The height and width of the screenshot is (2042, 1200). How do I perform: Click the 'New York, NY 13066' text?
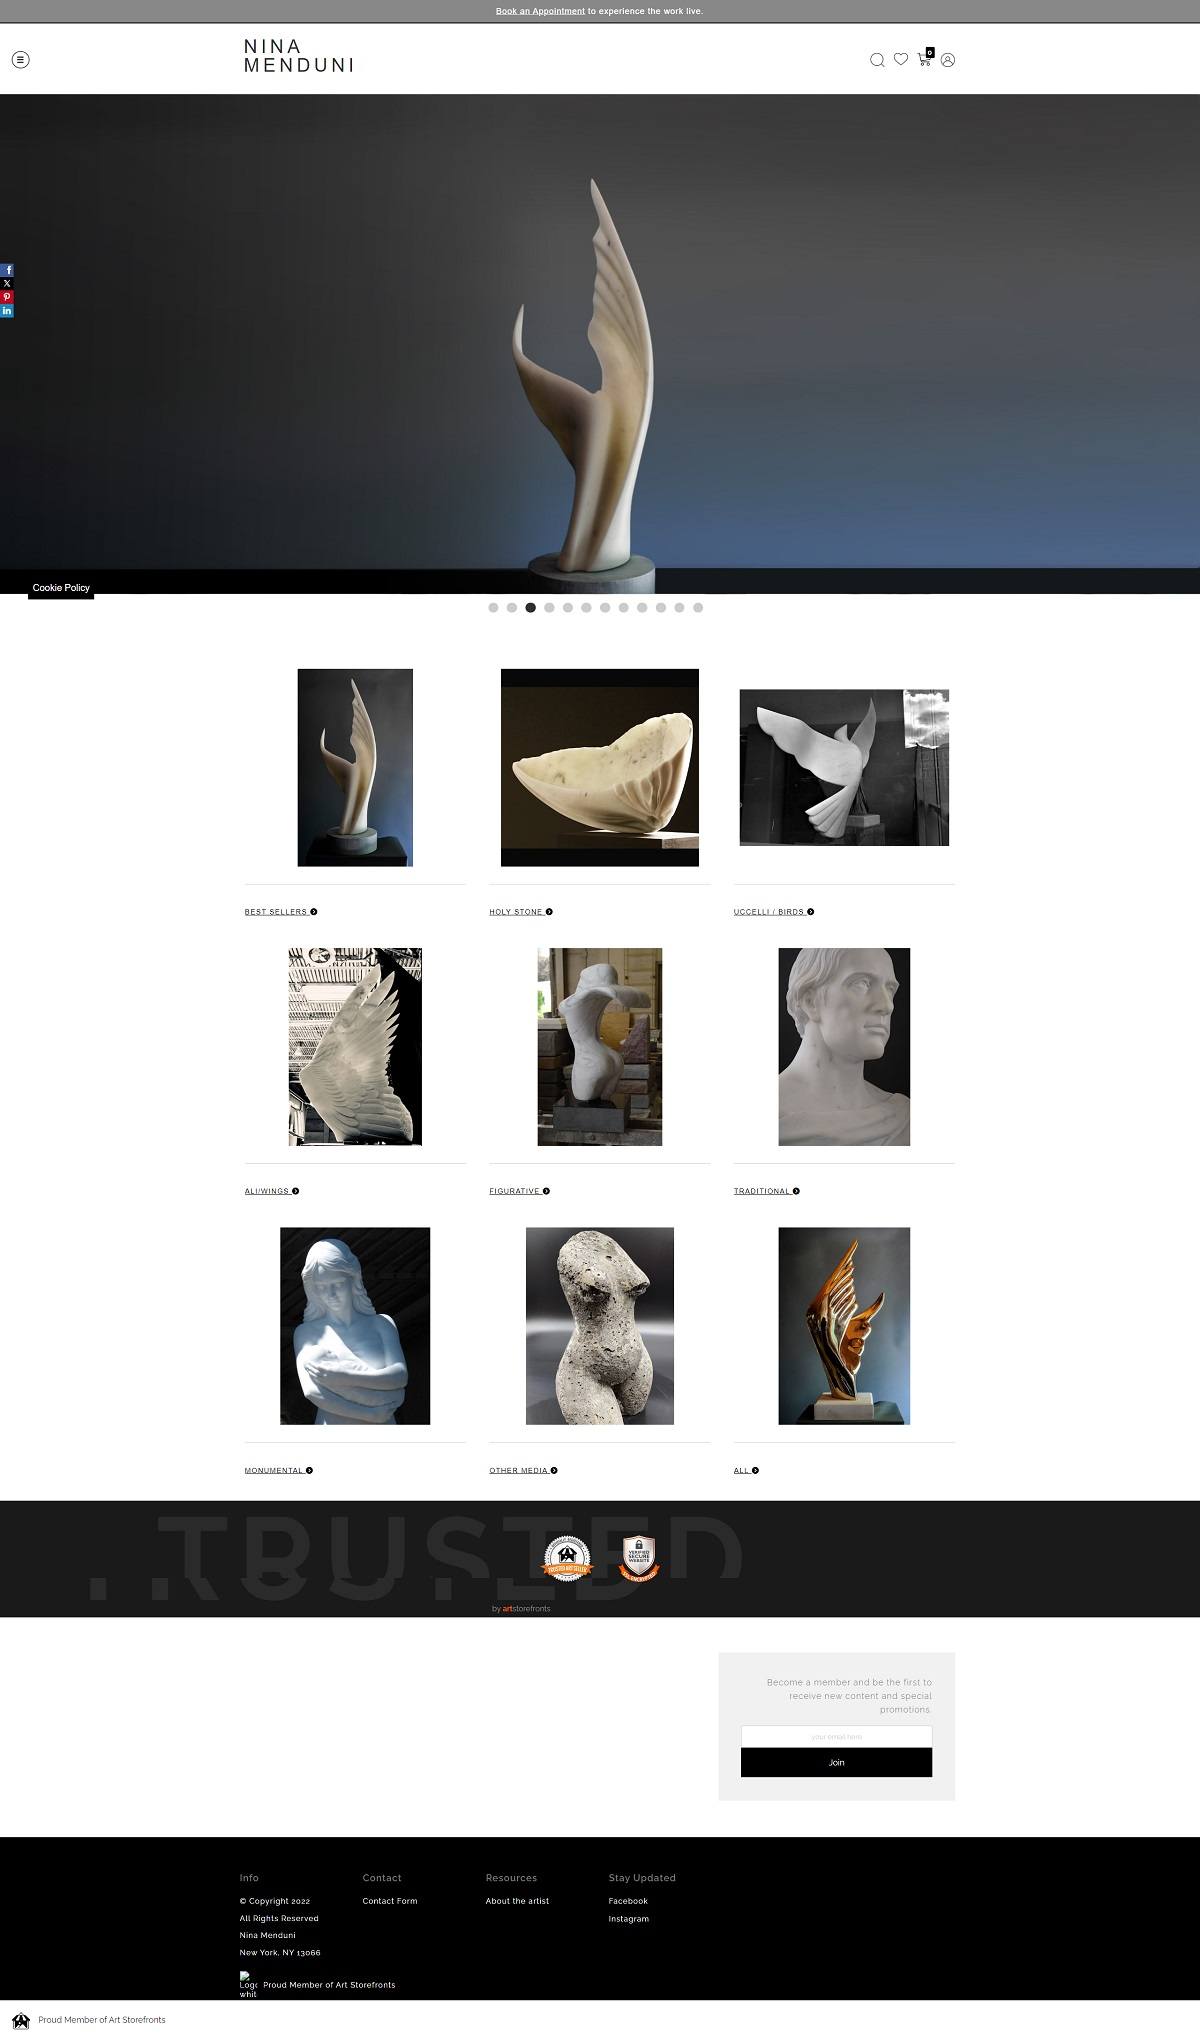[x=280, y=1952]
